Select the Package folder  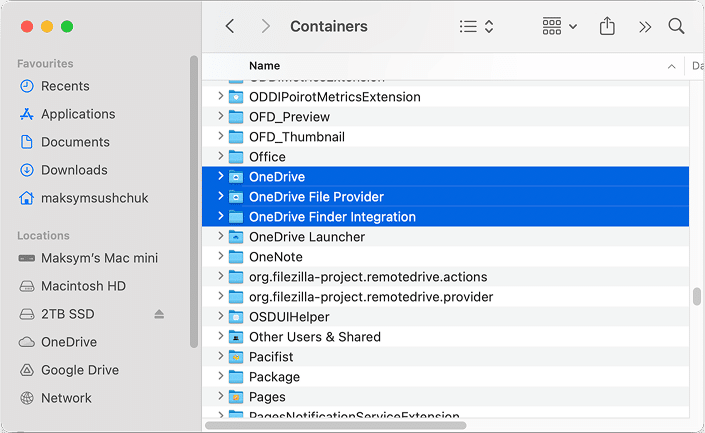[x=445, y=377]
